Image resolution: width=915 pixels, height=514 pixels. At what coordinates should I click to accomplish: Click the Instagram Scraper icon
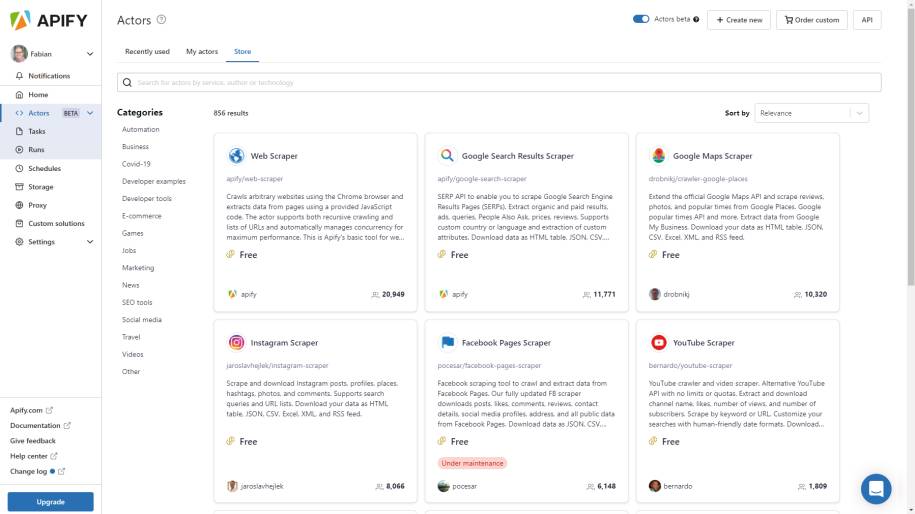(x=236, y=342)
